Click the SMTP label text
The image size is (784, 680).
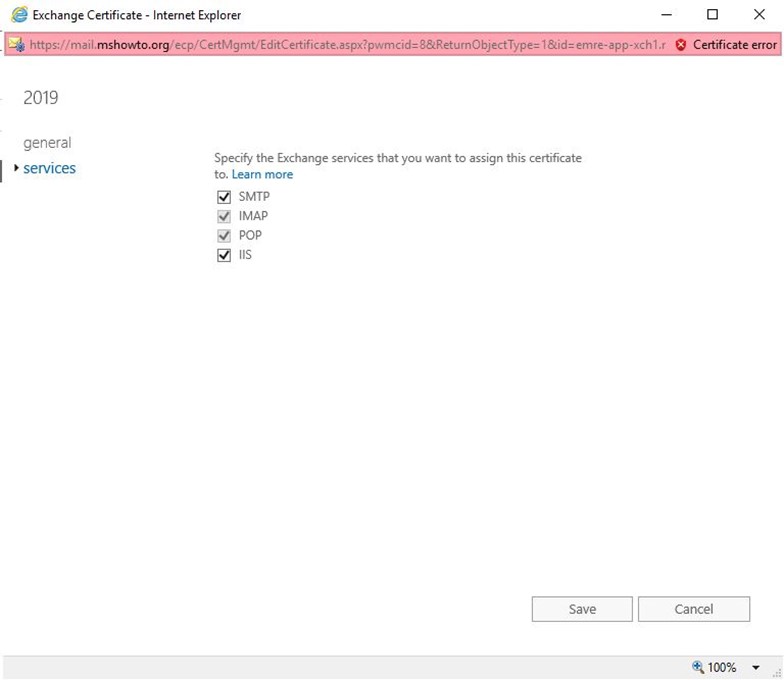(x=254, y=196)
